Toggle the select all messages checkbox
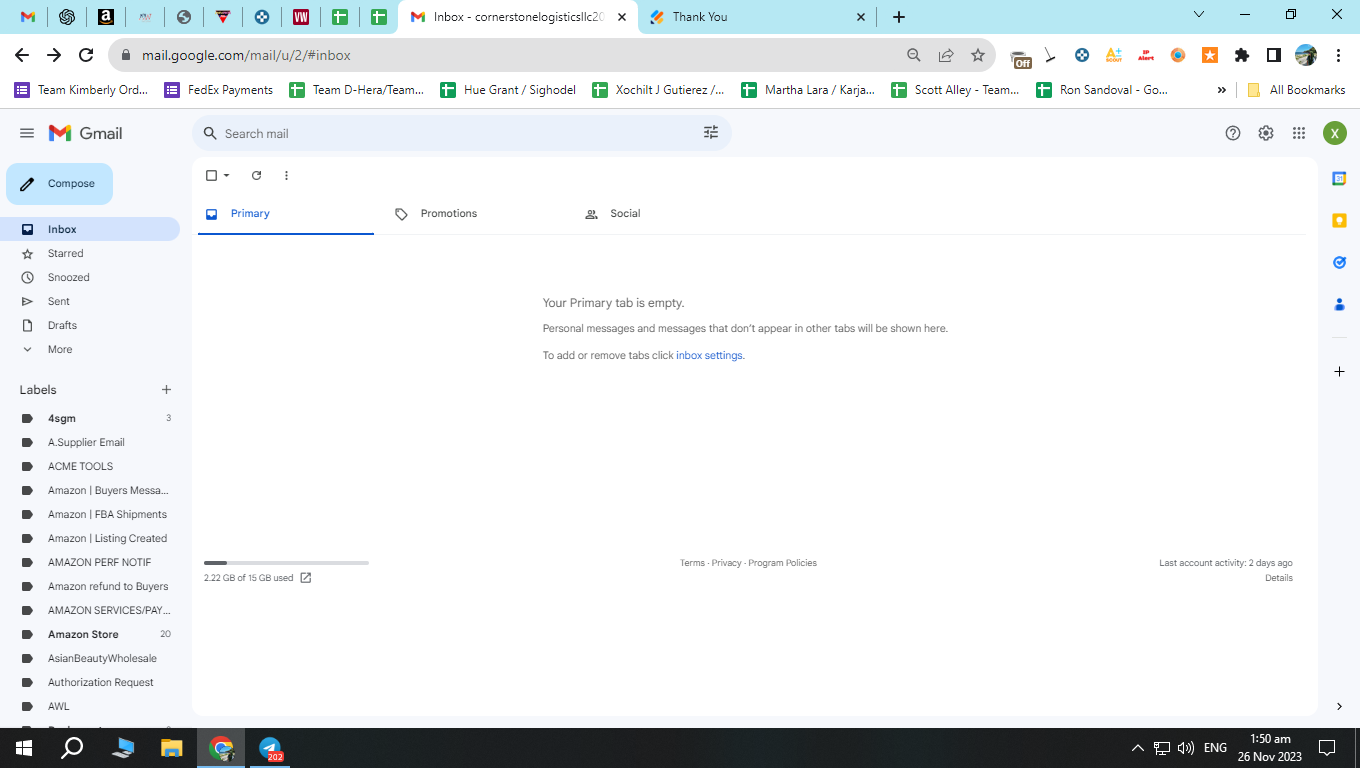The height and width of the screenshot is (768, 1360). [211, 176]
